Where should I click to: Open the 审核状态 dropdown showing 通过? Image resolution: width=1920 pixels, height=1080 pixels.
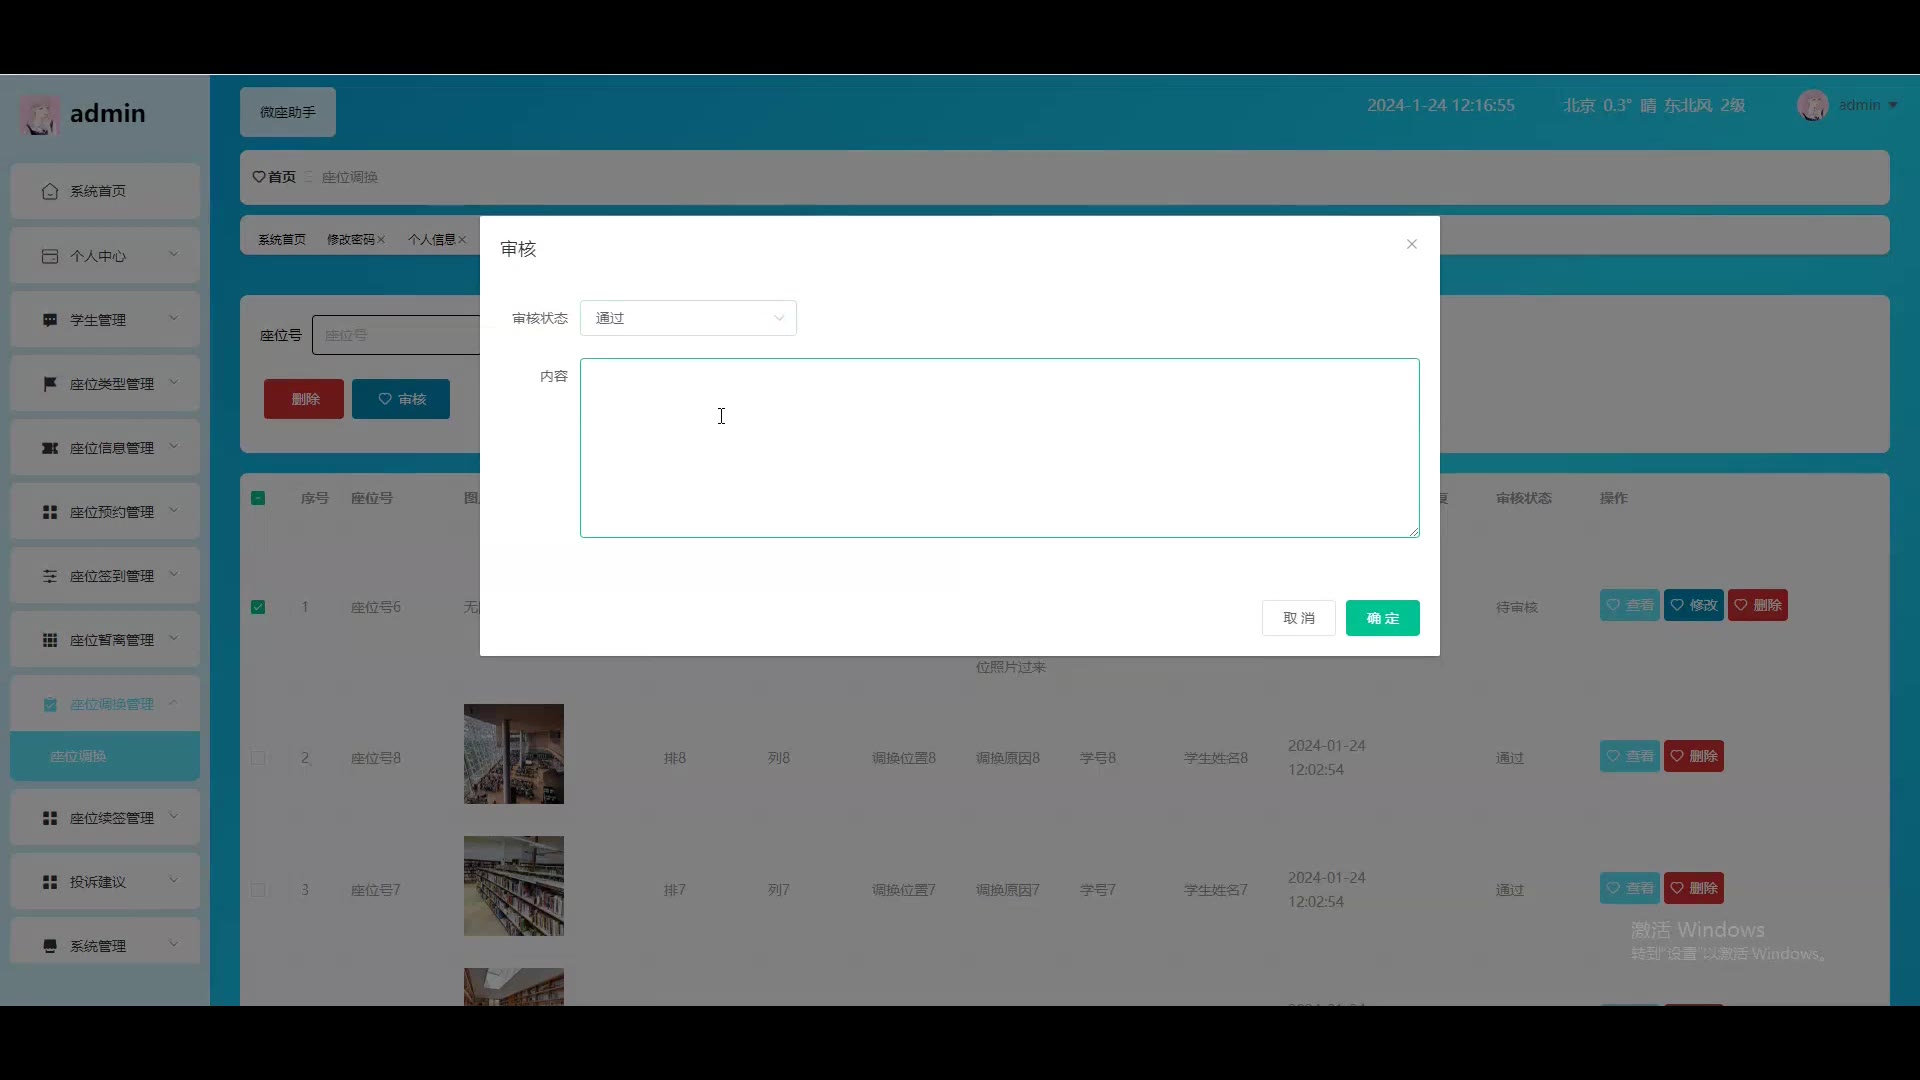688,318
